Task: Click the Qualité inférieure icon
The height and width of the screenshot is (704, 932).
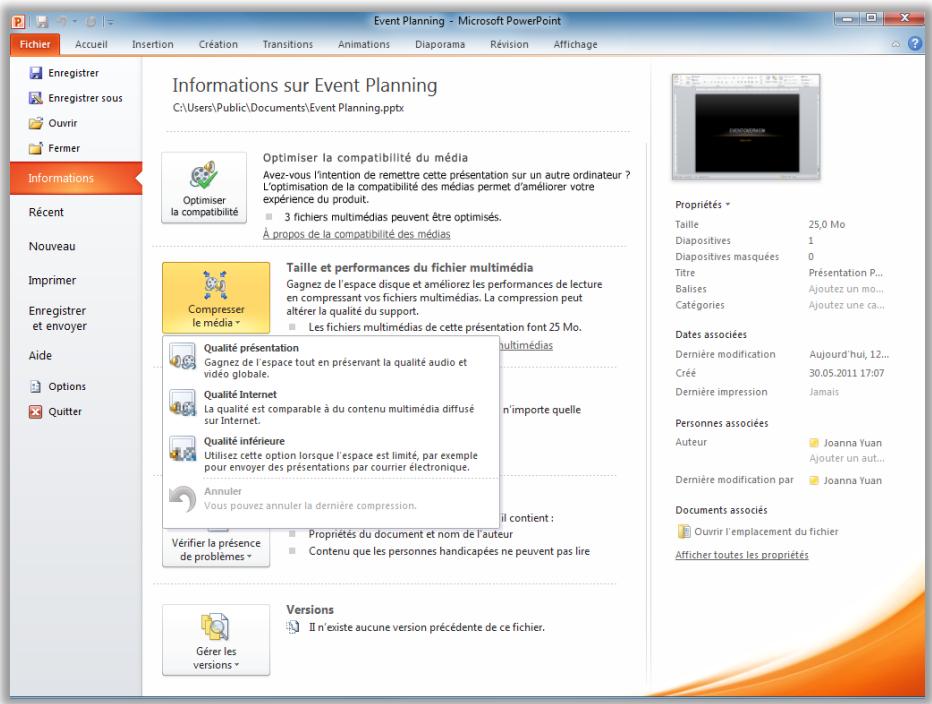Action: pos(182,449)
